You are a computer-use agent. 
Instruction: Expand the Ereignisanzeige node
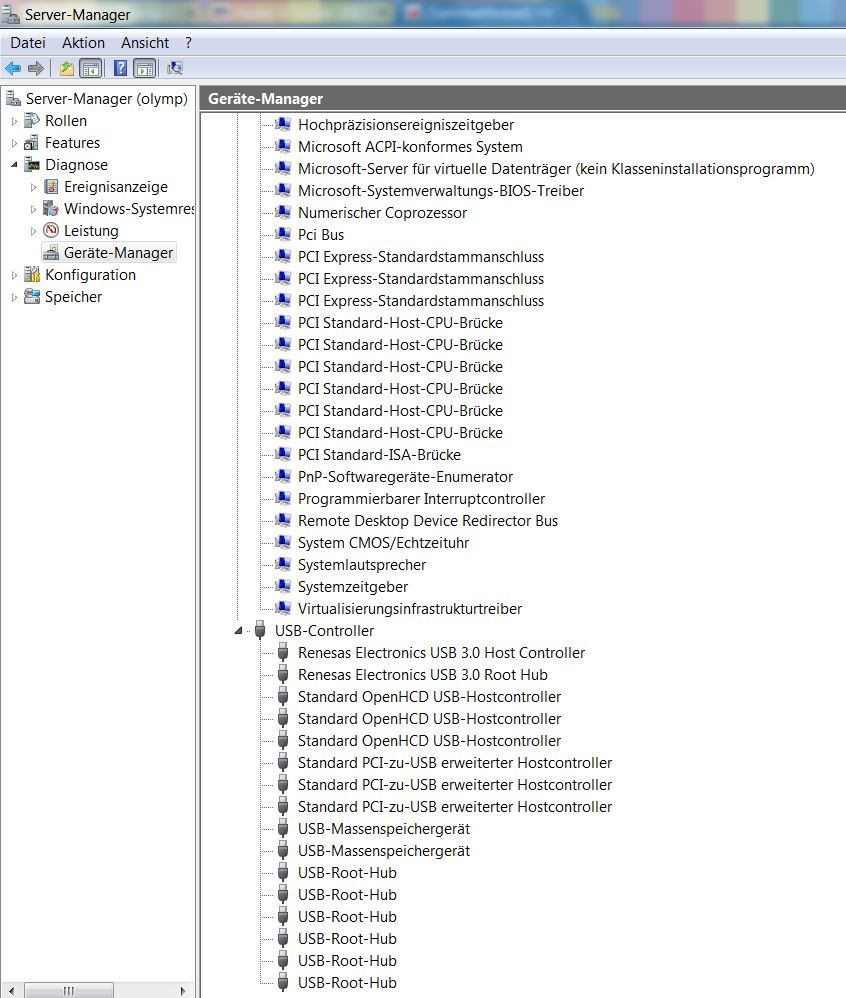click(33, 187)
